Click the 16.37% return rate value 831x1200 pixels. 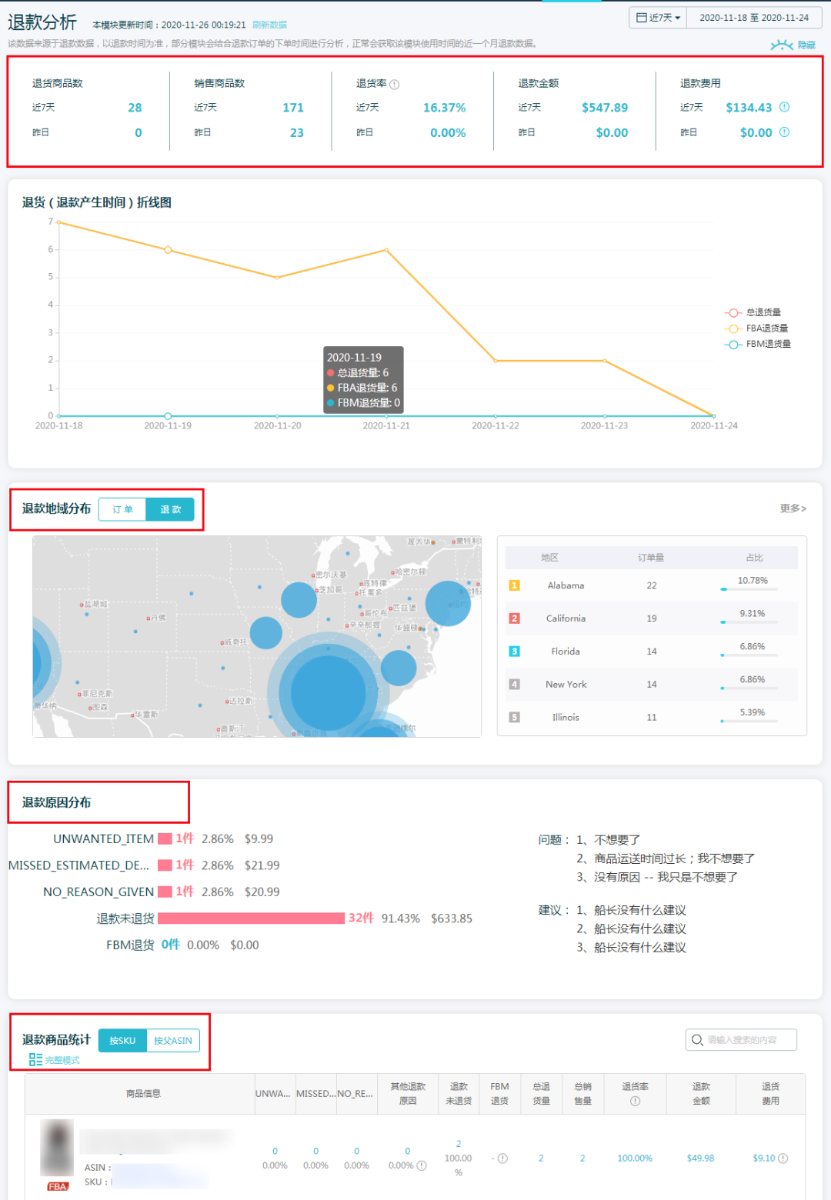point(444,107)
